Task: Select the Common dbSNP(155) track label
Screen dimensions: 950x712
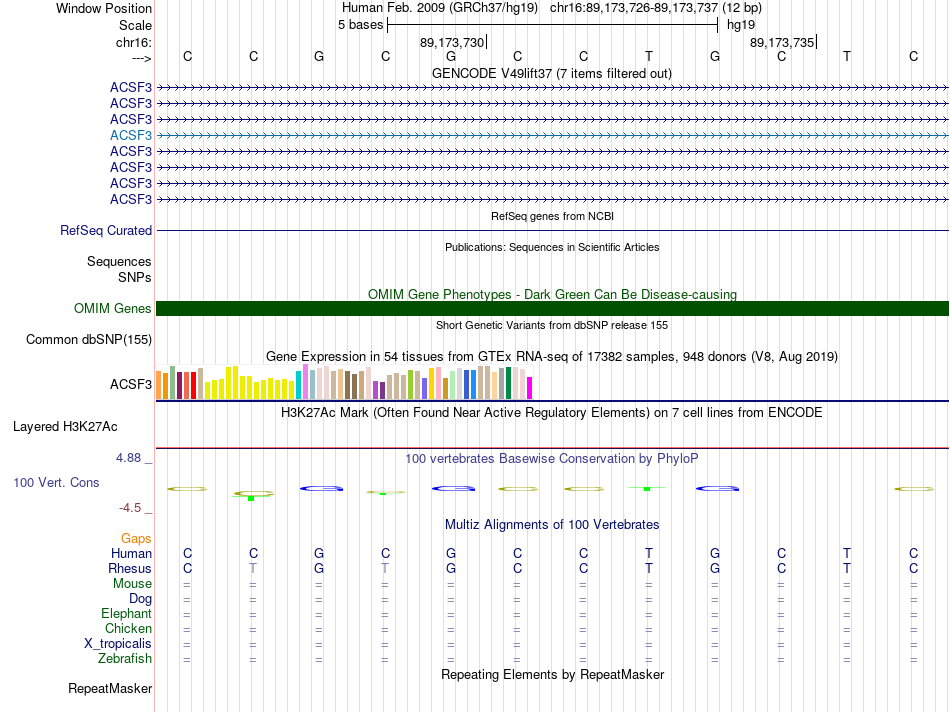Action: click(89, 339)
